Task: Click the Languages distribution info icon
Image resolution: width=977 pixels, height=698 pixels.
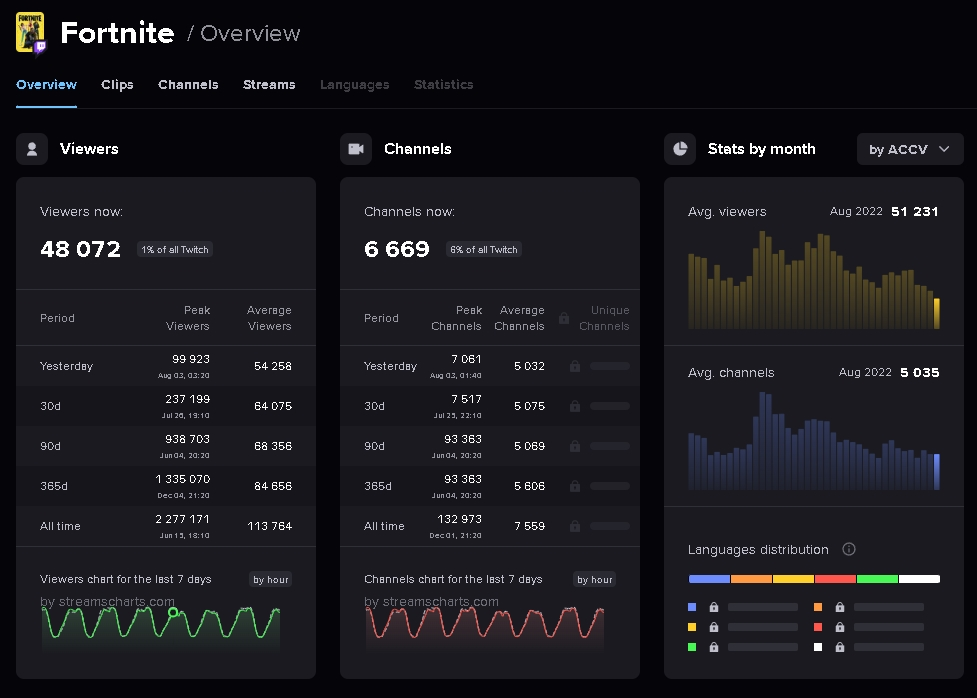Action: [x=849, y=549]
